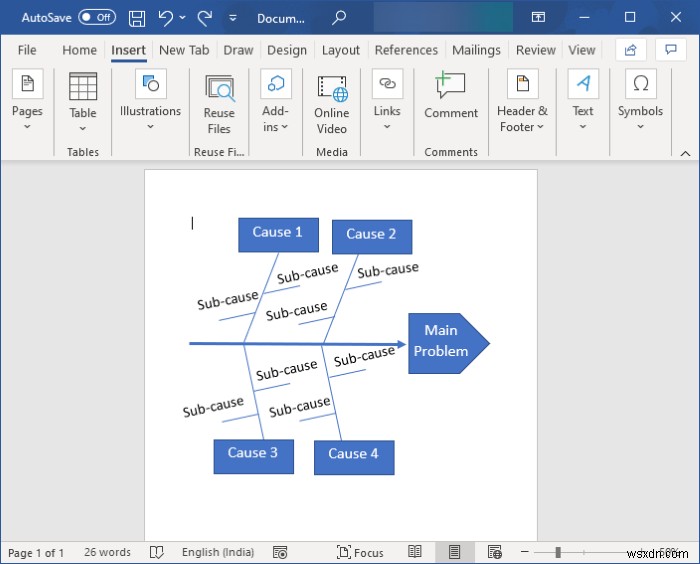Click the Table grid icon
Viewport: 700px width, 564px height.
83,86
